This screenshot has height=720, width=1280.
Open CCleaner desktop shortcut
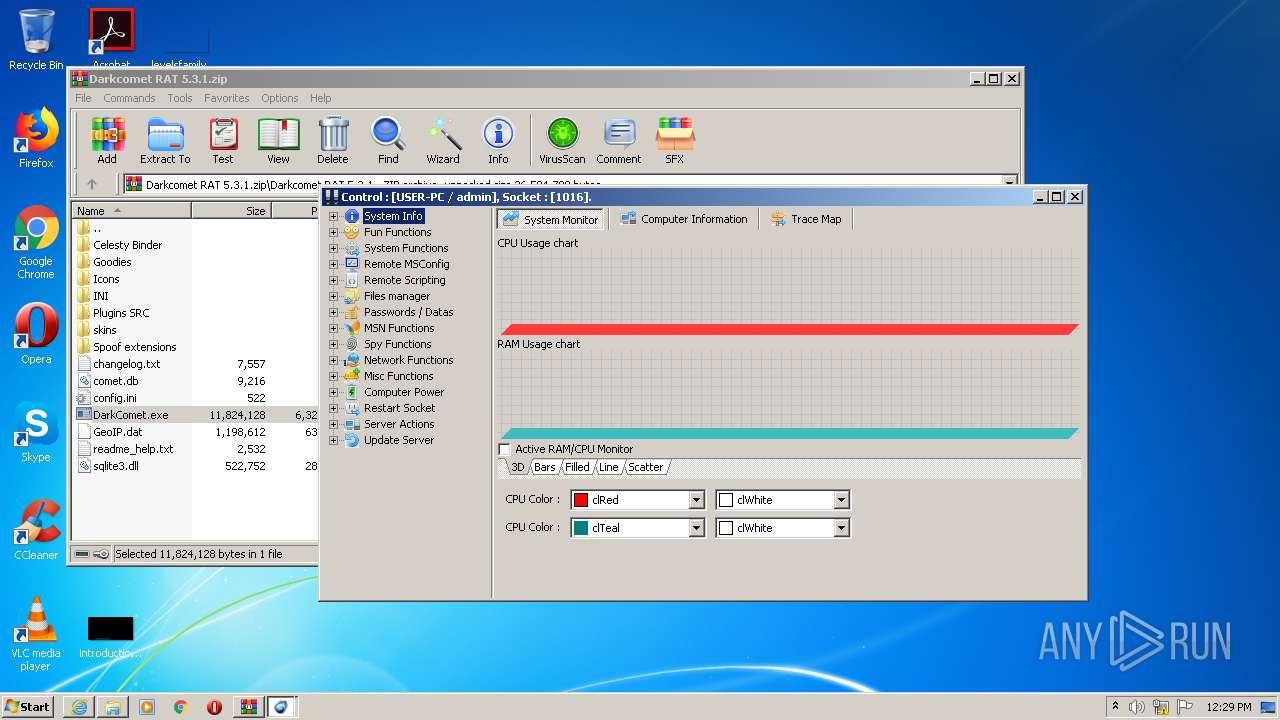coord(36,529)
